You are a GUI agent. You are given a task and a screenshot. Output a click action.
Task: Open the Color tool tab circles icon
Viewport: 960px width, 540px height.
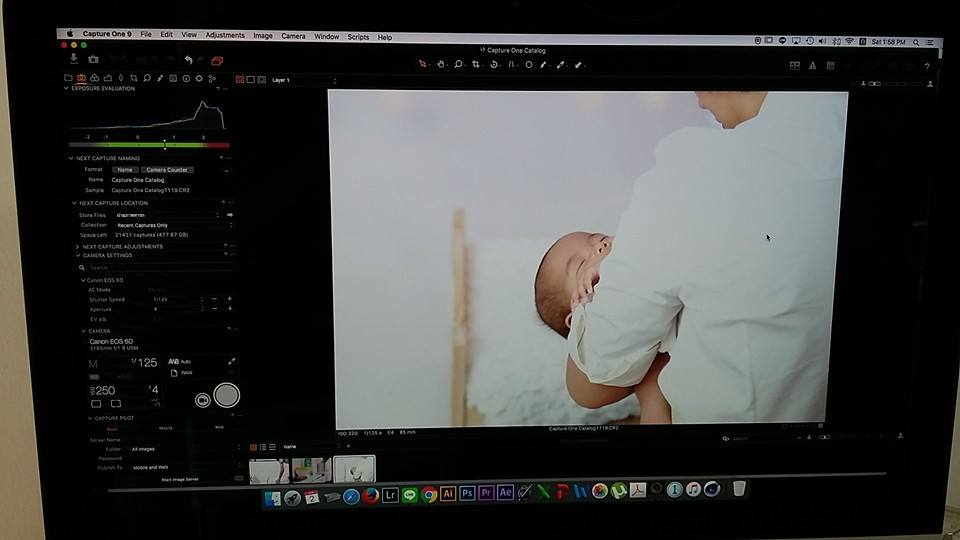pos(94,78)
